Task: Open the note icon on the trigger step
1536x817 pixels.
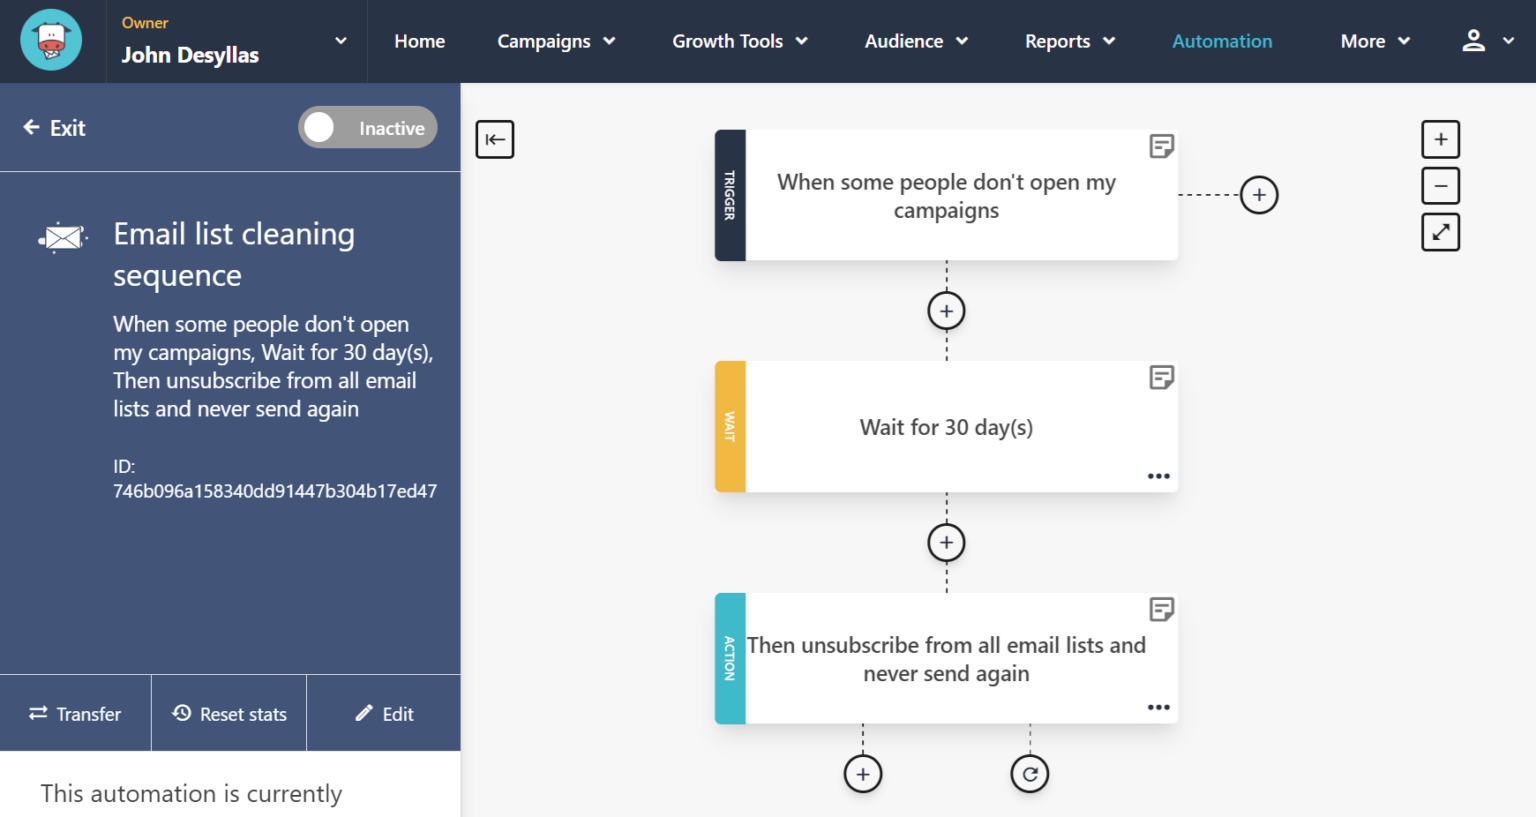Action: [x=1160, y=145]
